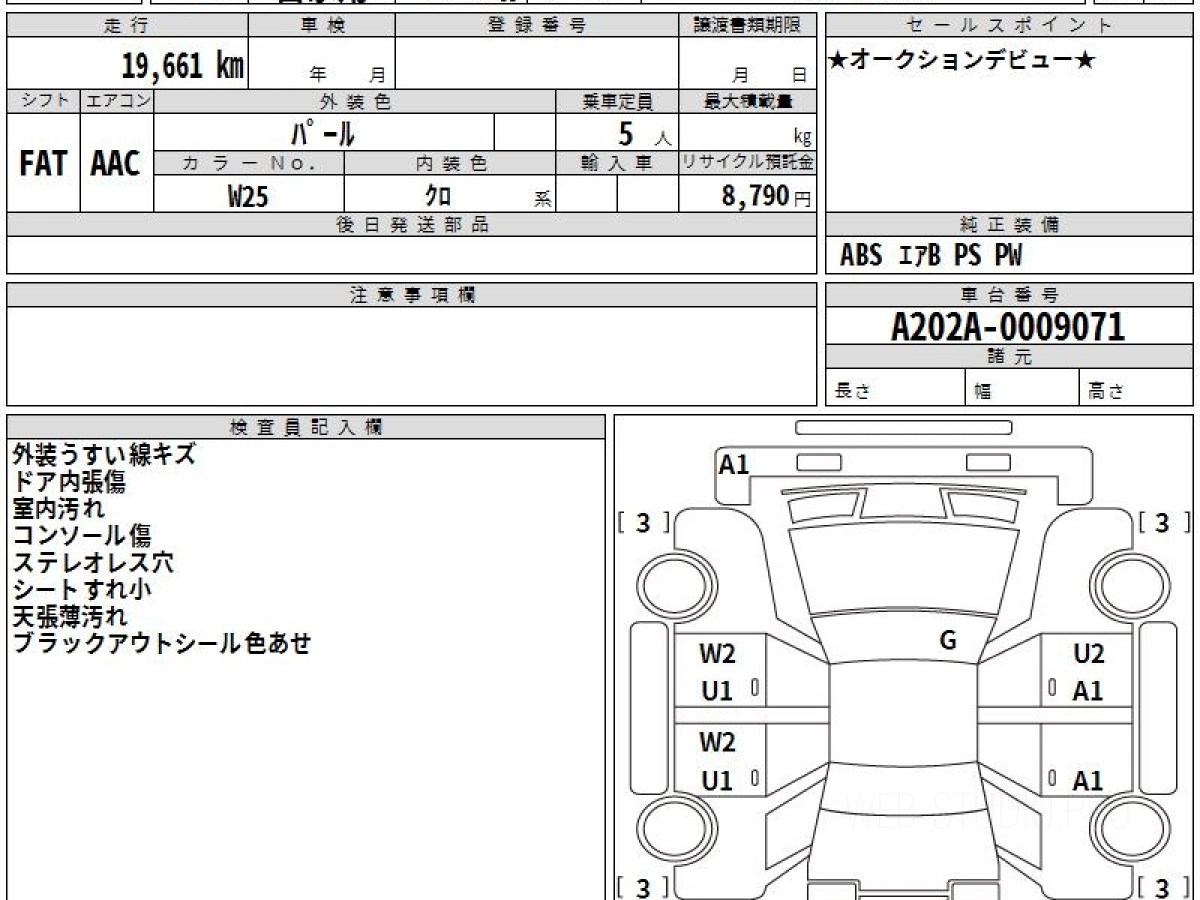
Task: Click the W25 color number value
Action: [248, 196]
